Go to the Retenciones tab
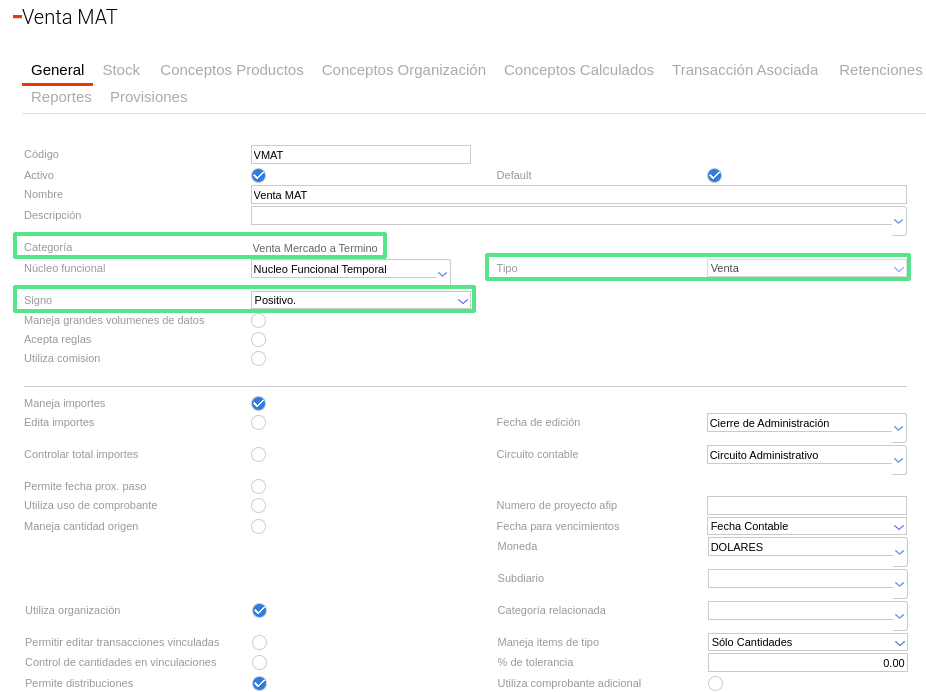Screen dimensions: 926x692 click(880, 70)
